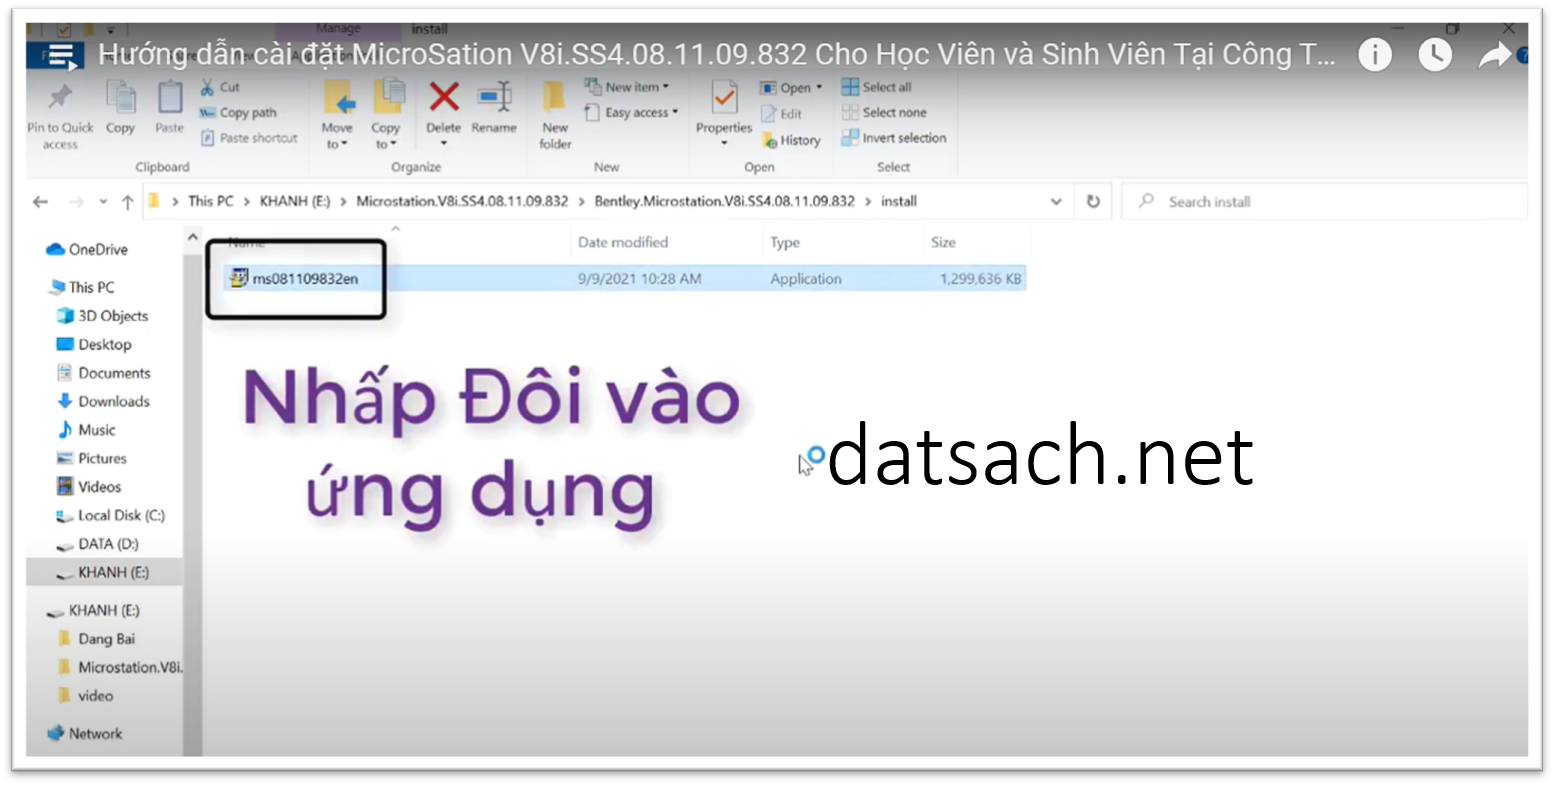This screenshot has height=785, width=1554.
Task: Click History in the Open group
Action: point(791,141)
